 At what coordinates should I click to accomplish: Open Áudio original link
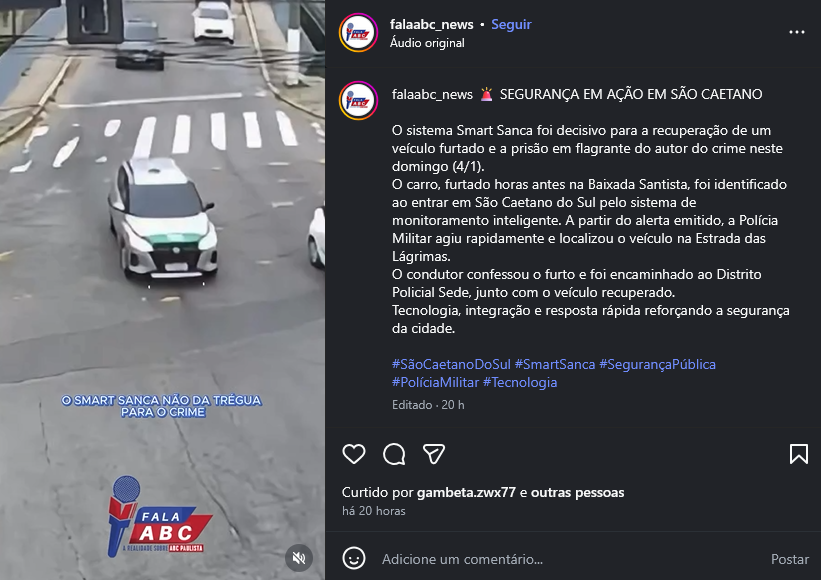(x=427, y=43)
